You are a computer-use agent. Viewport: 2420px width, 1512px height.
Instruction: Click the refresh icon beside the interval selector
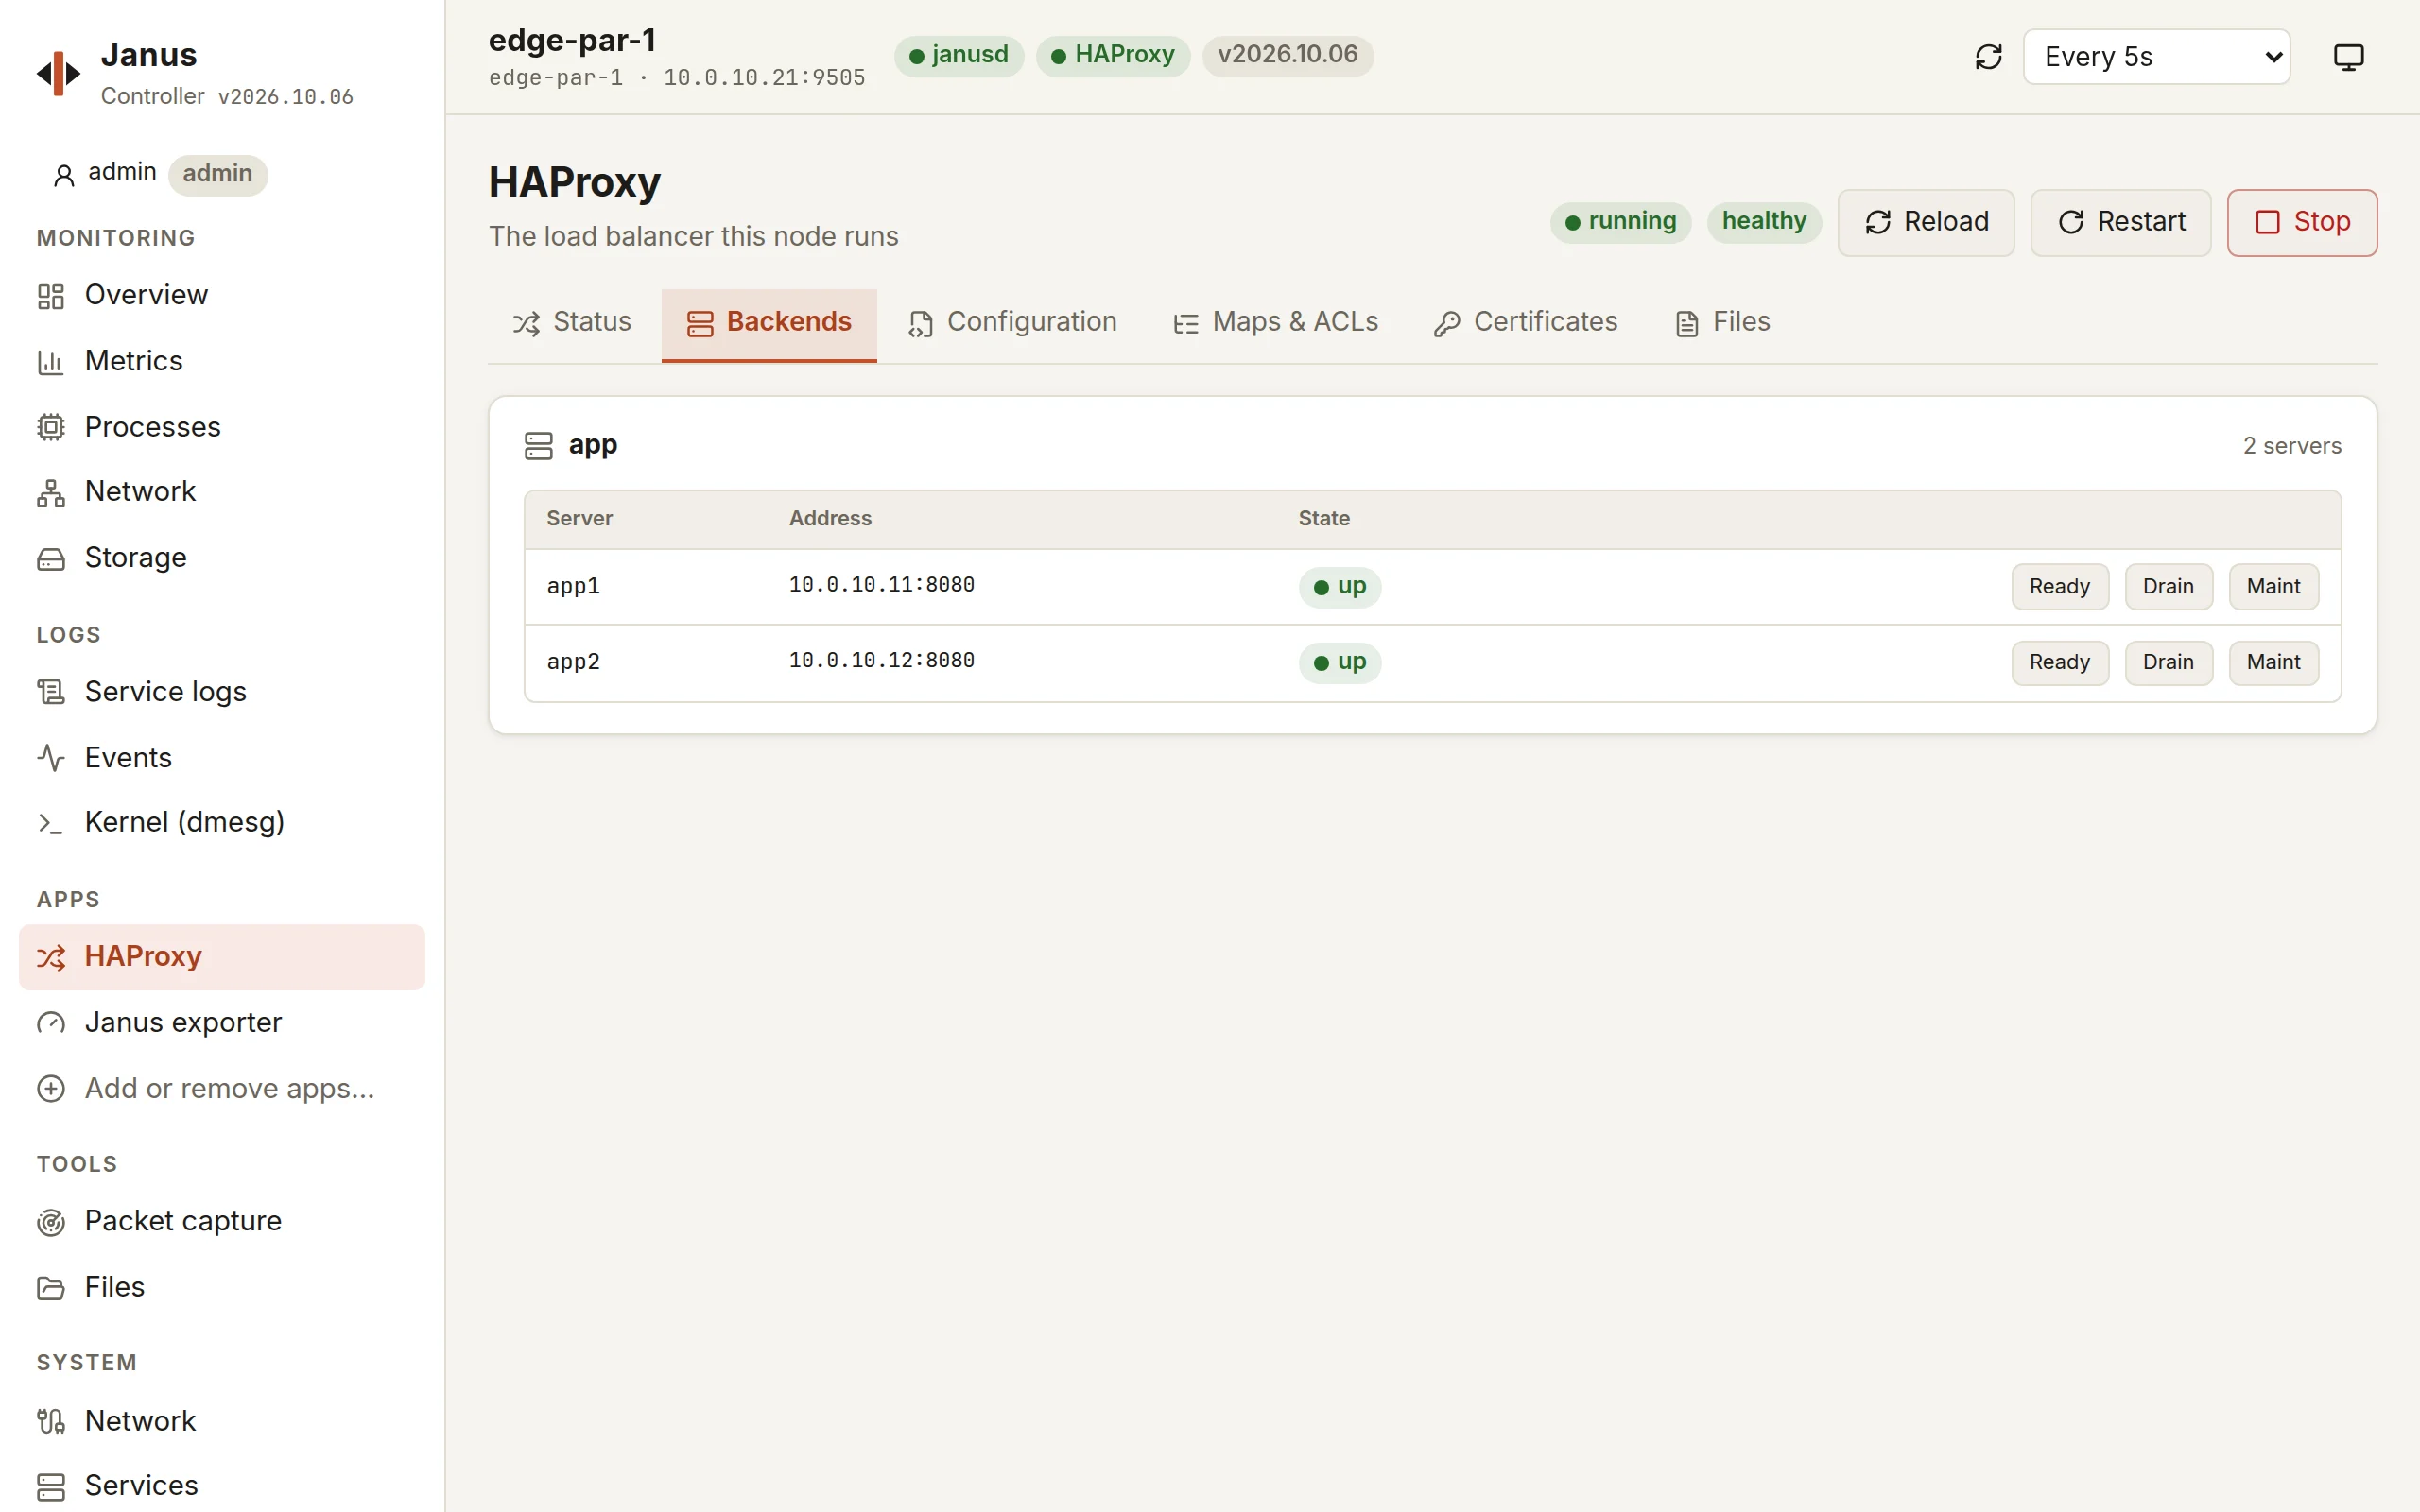coord(1988,57)
